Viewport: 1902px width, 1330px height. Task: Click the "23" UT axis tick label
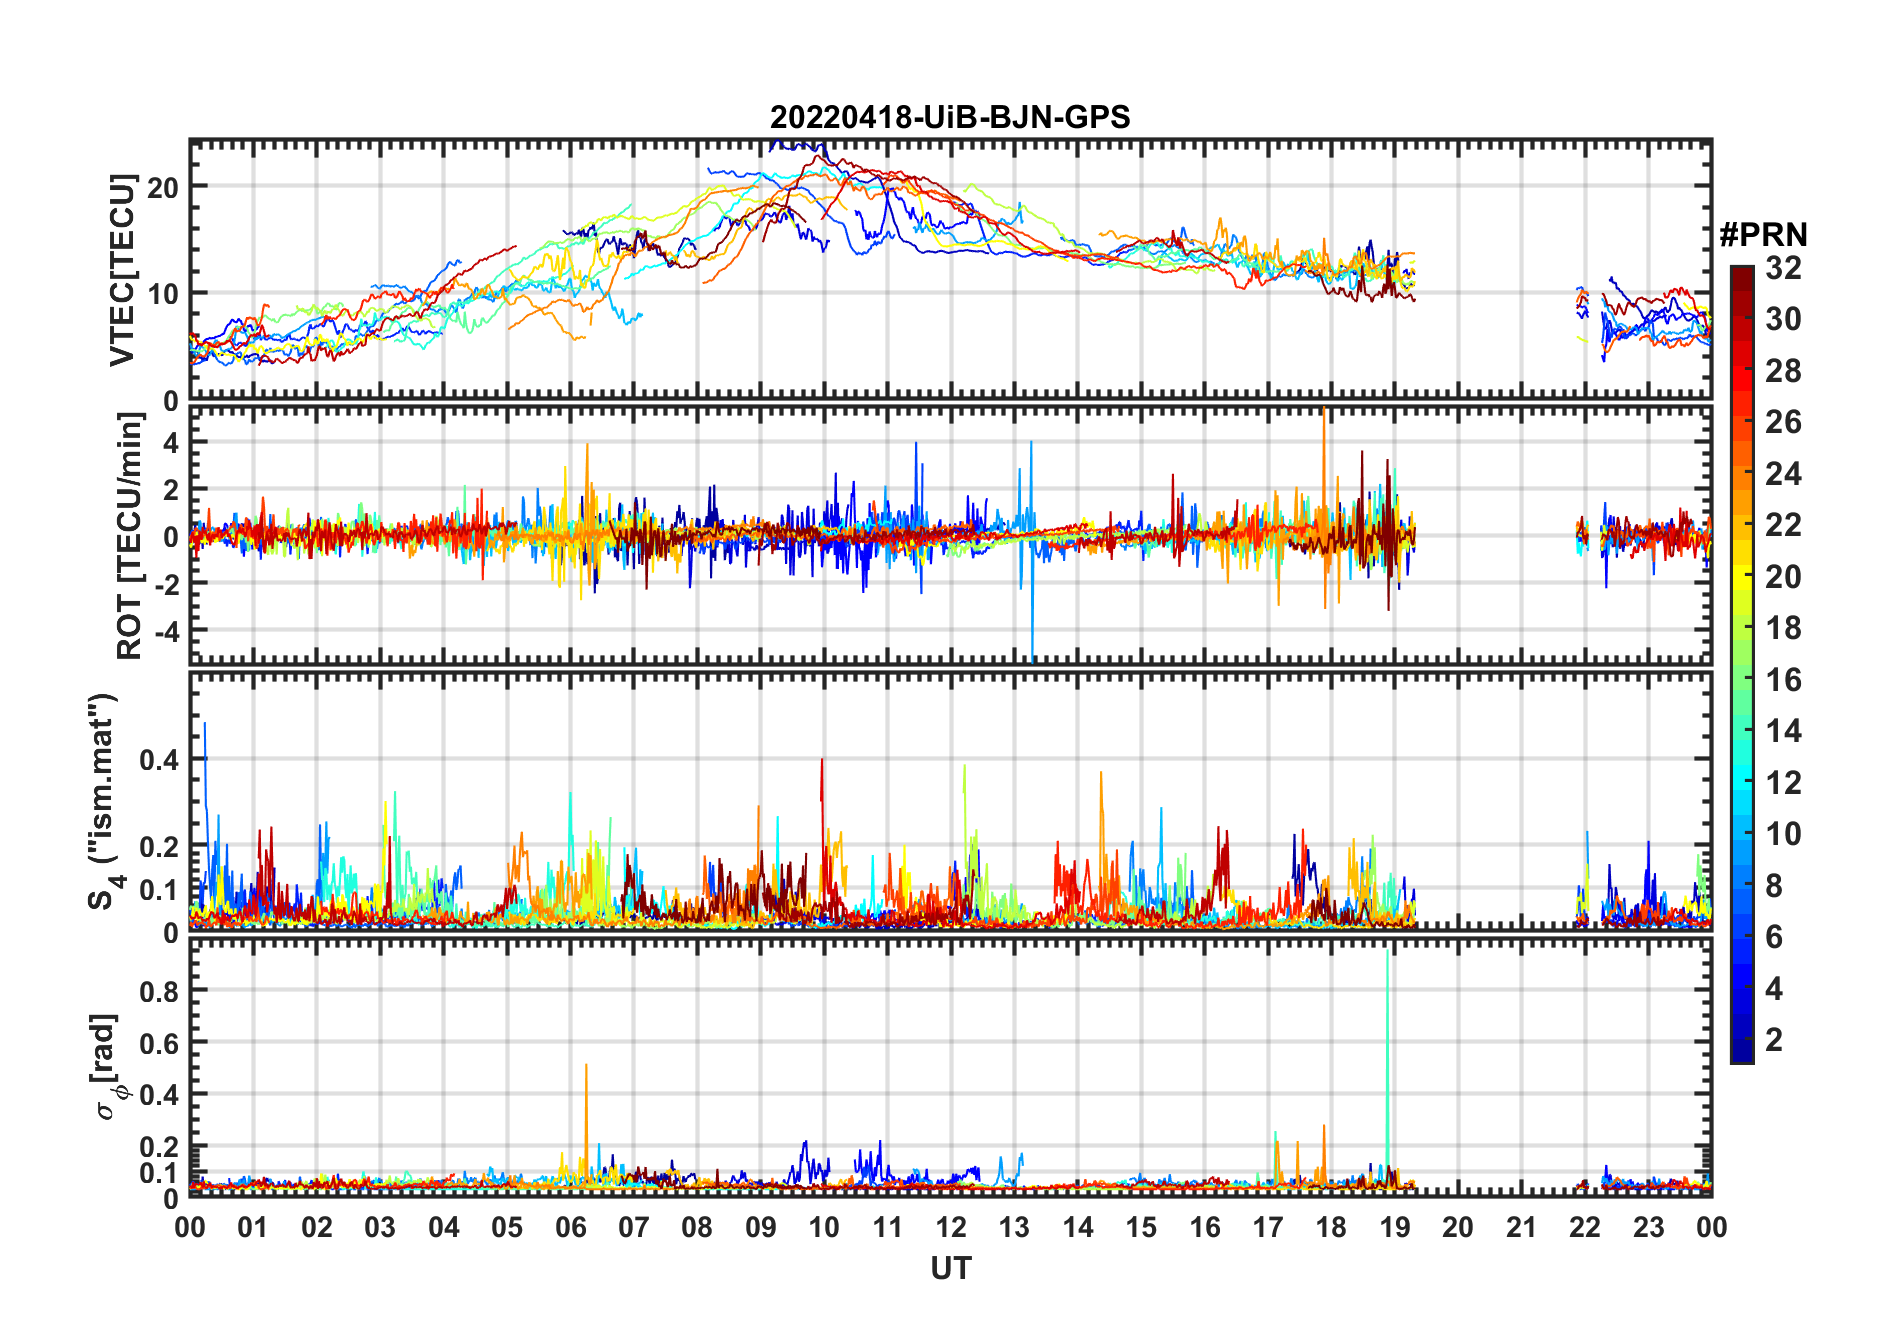pyautogui.click(x=1648, y=1227)
